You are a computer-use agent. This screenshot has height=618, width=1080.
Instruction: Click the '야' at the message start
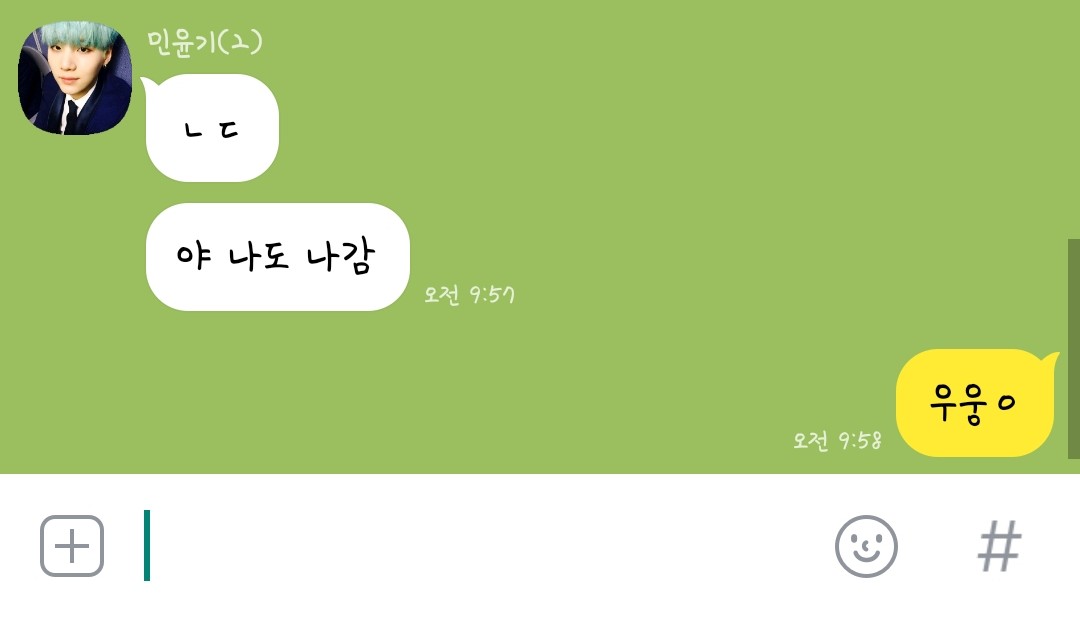point(194,256)
